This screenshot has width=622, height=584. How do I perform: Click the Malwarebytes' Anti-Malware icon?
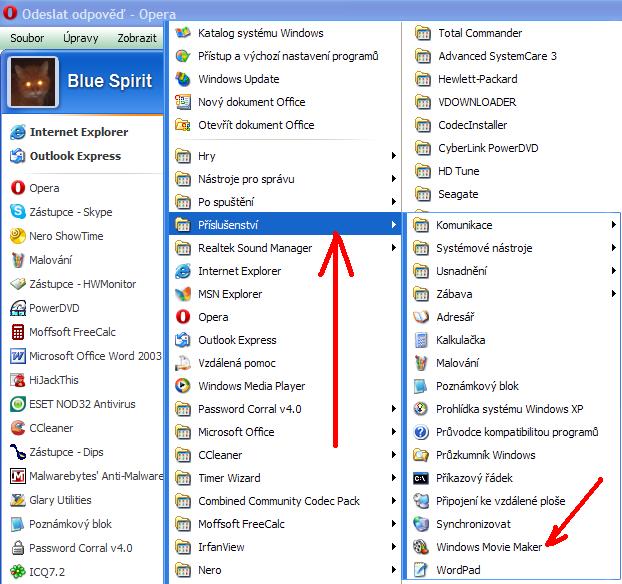click(18, 476)
